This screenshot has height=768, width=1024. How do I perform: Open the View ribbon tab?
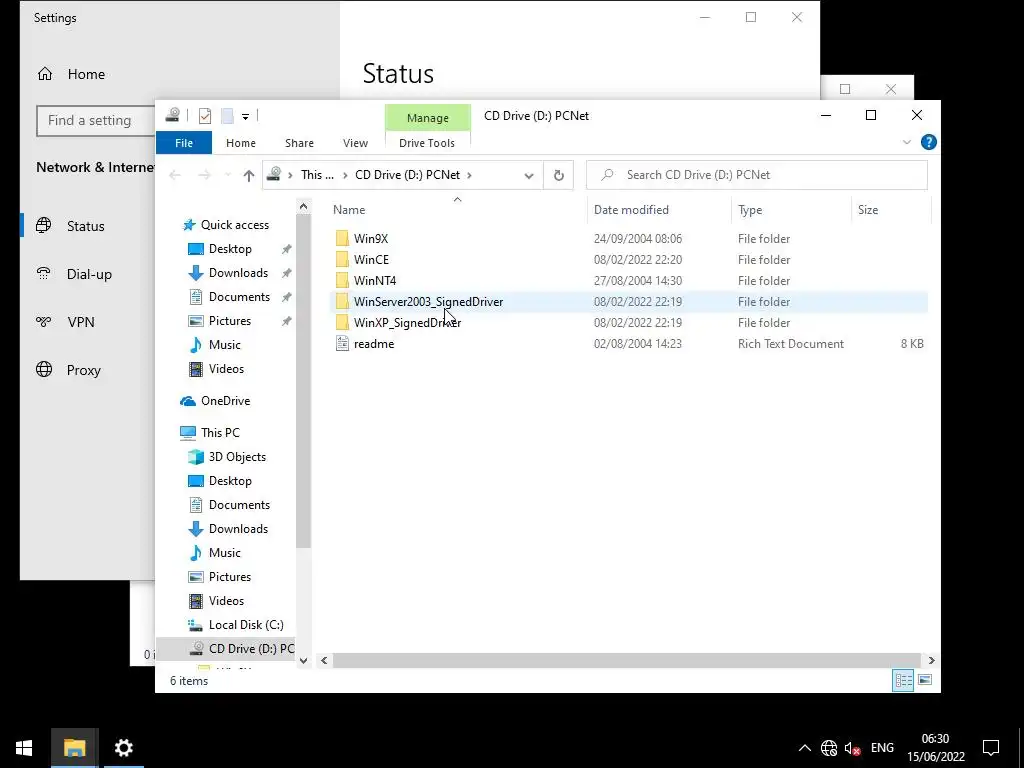tap(355, 142)
